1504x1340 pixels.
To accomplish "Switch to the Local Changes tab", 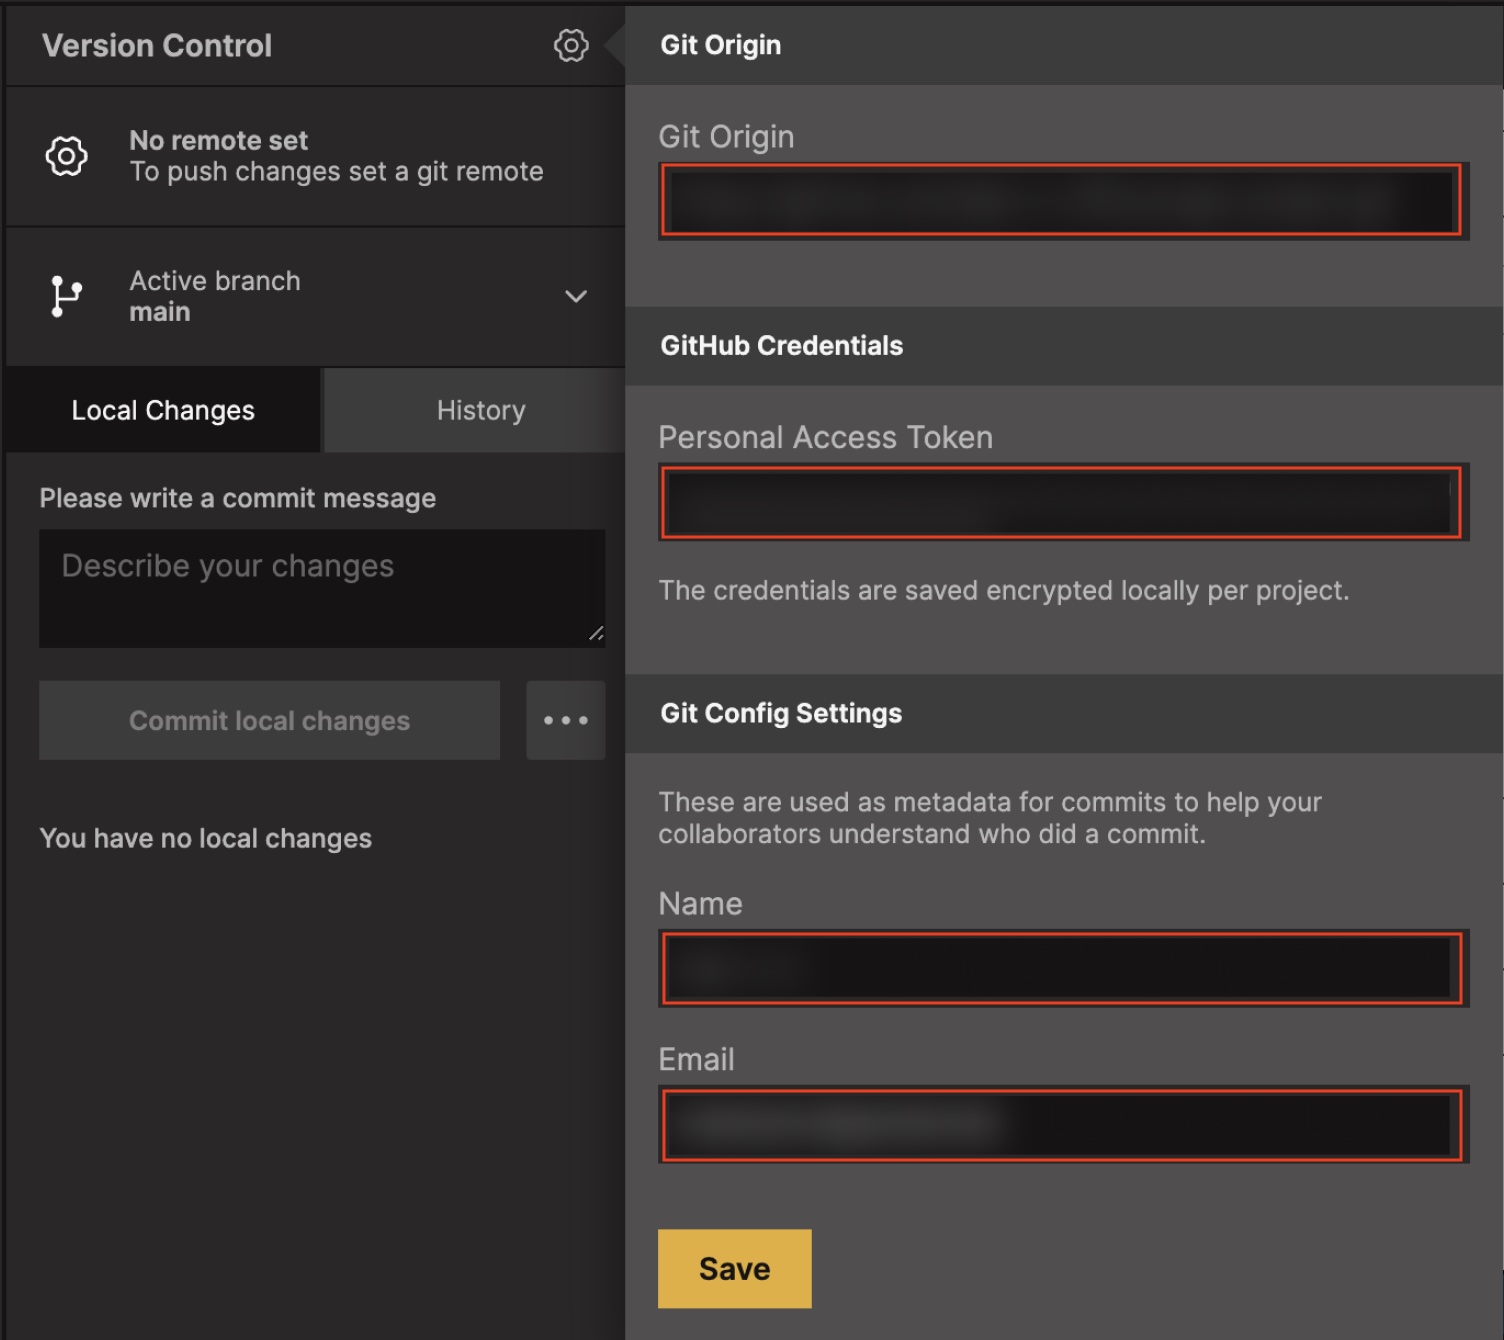I will point(163,410).
